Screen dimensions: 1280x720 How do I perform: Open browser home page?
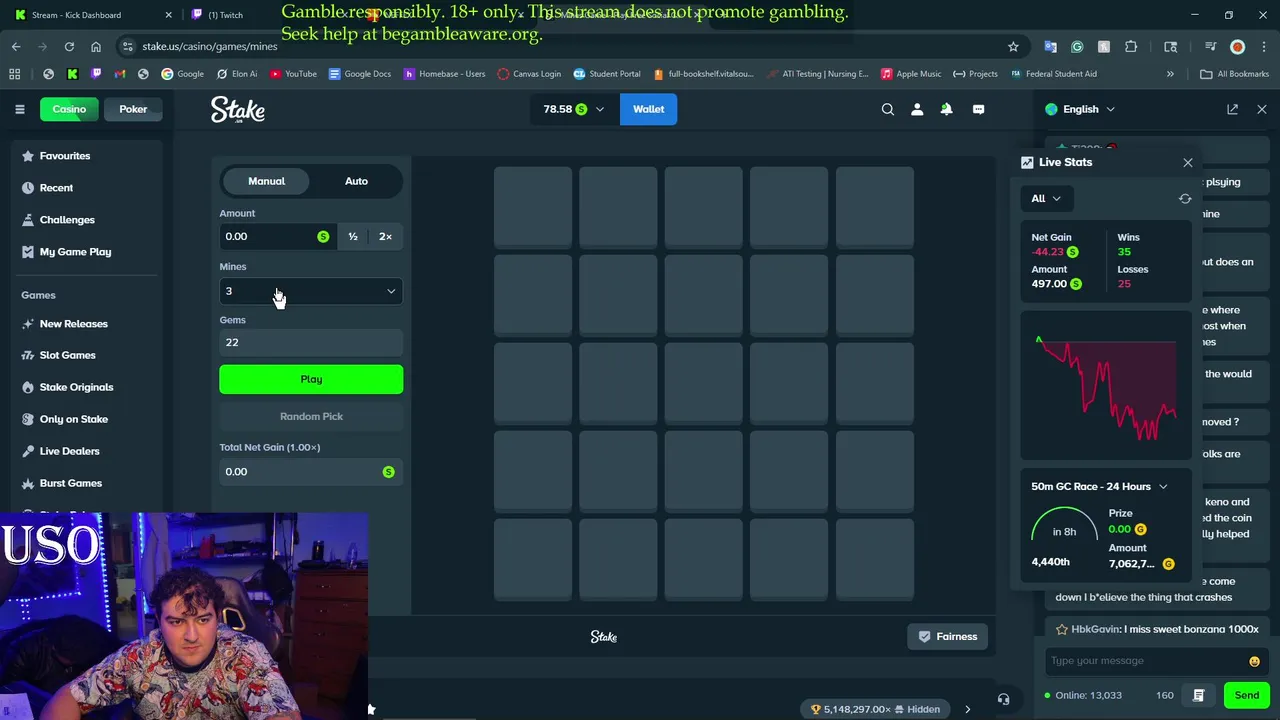coord(96,46)
